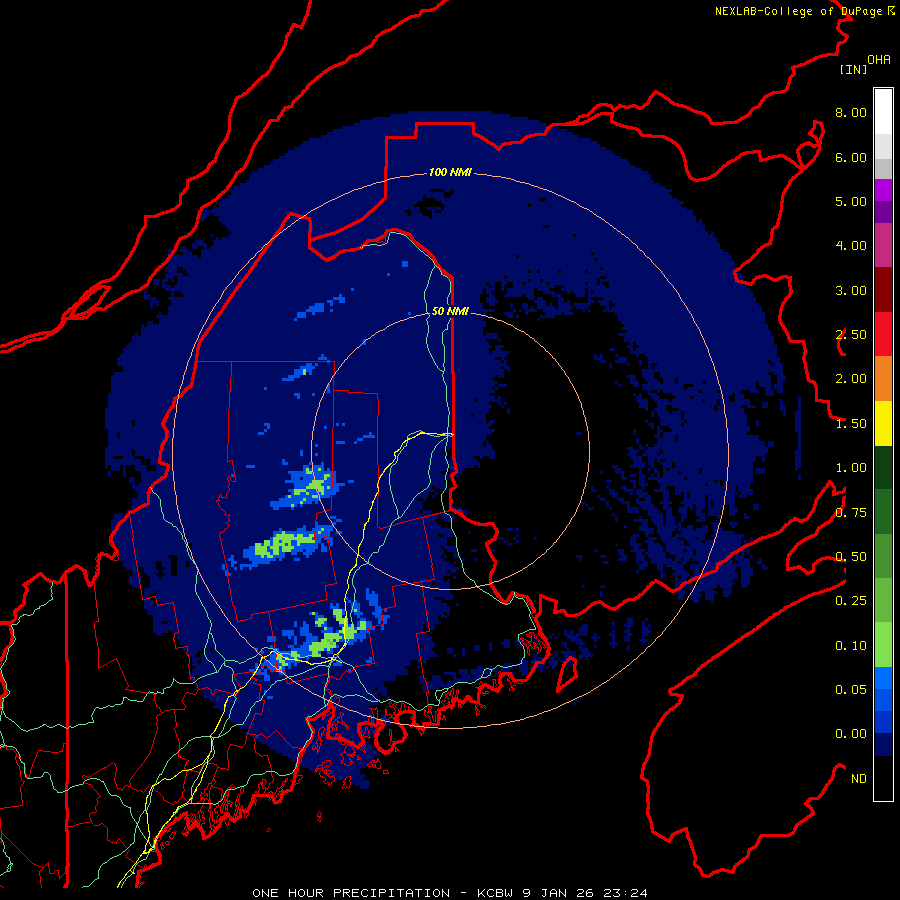Click the '100 NMI' range ring label
The width and height of the screenshot is (900, 900).
[450, 172]
